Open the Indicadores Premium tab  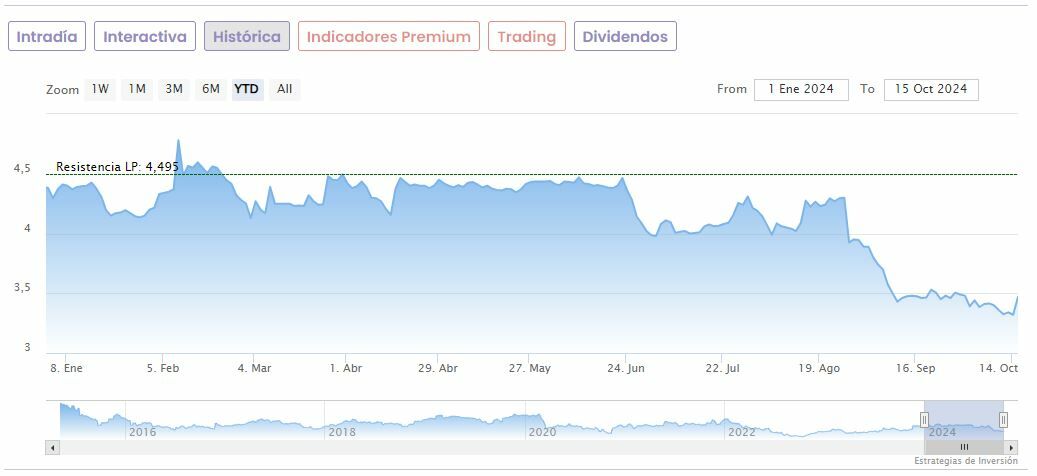388,37
